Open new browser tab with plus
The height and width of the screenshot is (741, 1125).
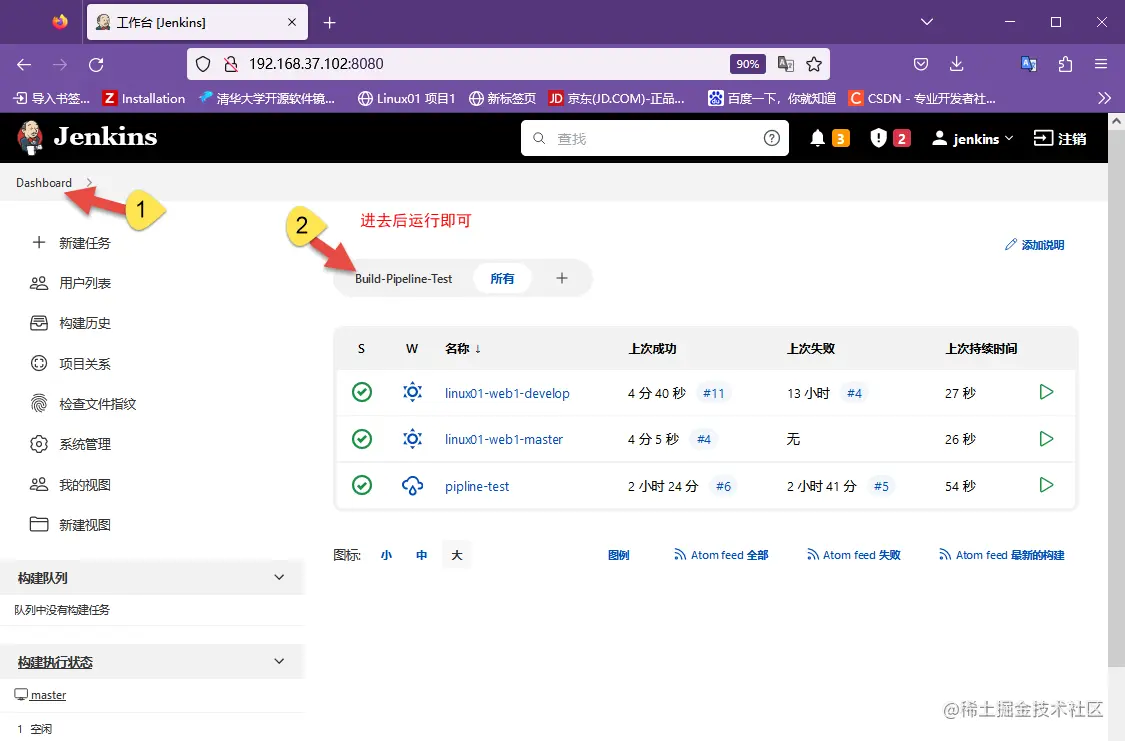tap(329, 23)
